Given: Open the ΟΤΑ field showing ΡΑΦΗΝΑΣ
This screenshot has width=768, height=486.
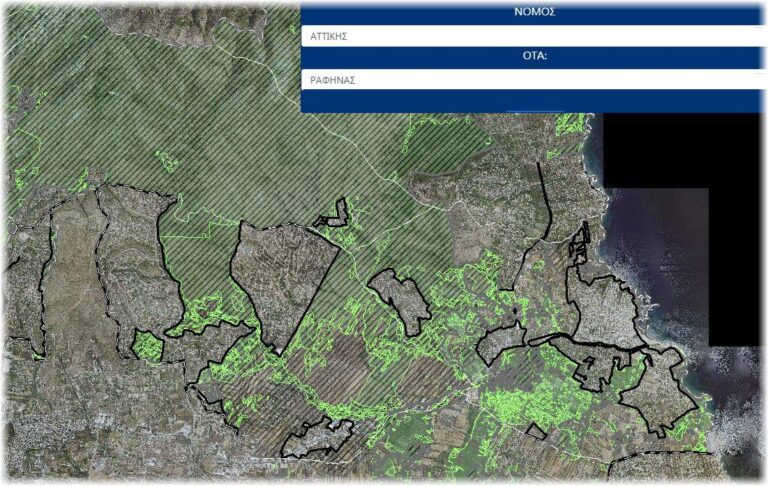Looking at the screenshot, I should click(x=530, y=79).
